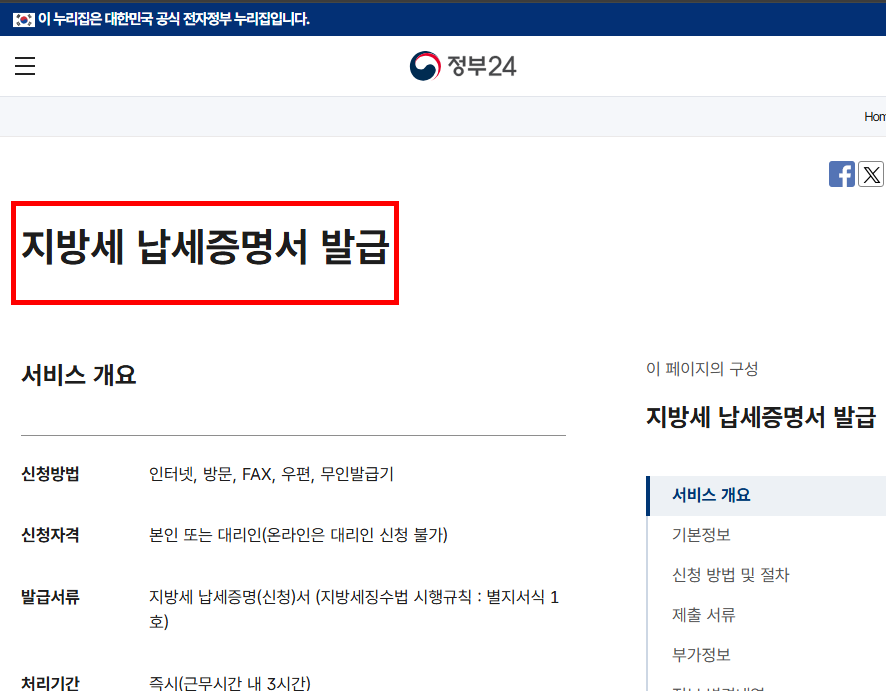The width and height of the screenshot is (886, 691).
Task: Open the hamburger navigation menu
Action: pyautogui.click(x=24, y=66)
